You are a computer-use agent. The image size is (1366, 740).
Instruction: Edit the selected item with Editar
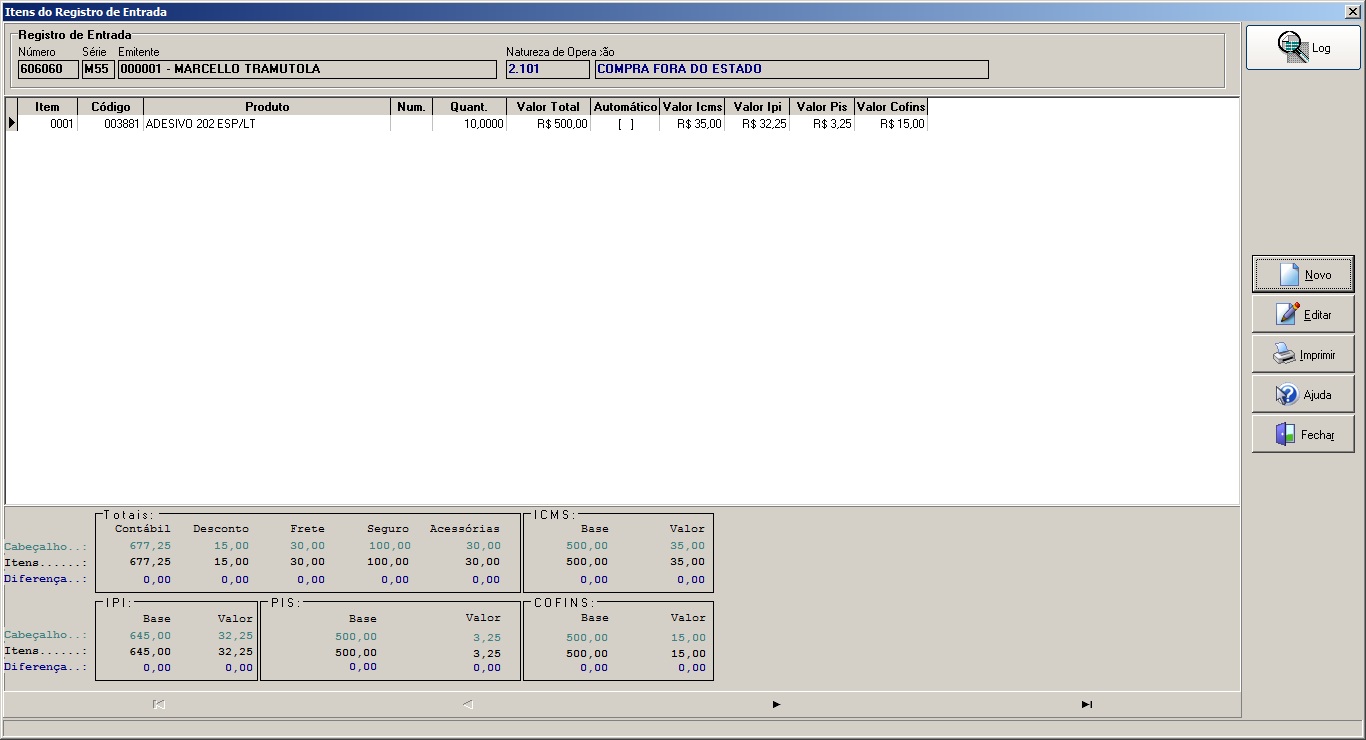pyautogui.click(x=1303, y=314)
